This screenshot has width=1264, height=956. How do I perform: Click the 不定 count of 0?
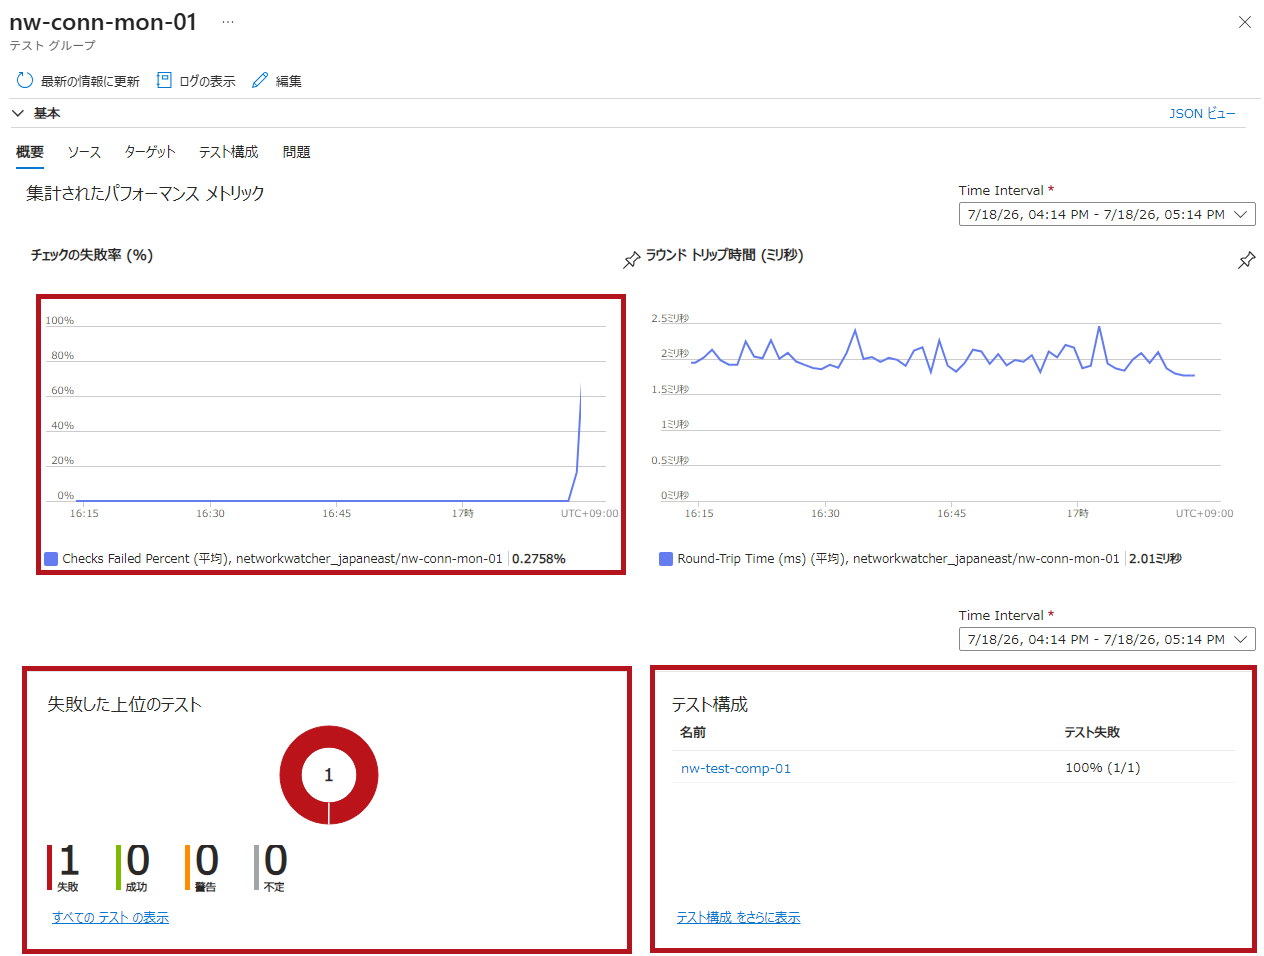tap(276, 860)
